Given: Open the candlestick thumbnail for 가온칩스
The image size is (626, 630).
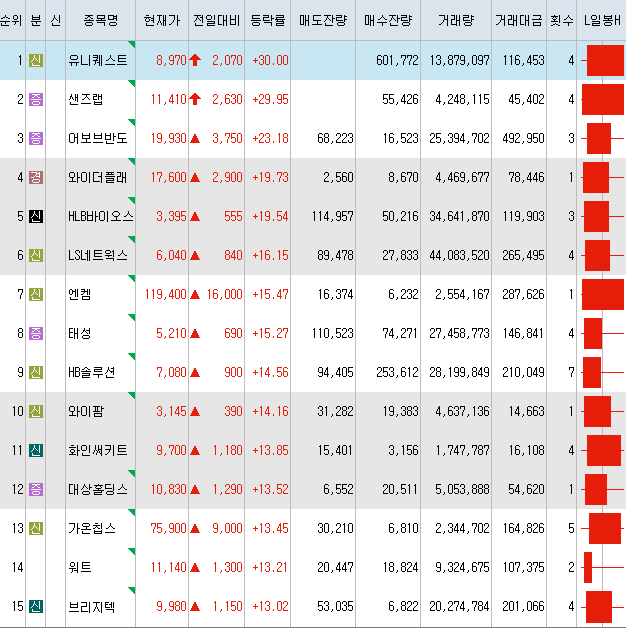Looking at the screenshot, I should click(603, 528).
